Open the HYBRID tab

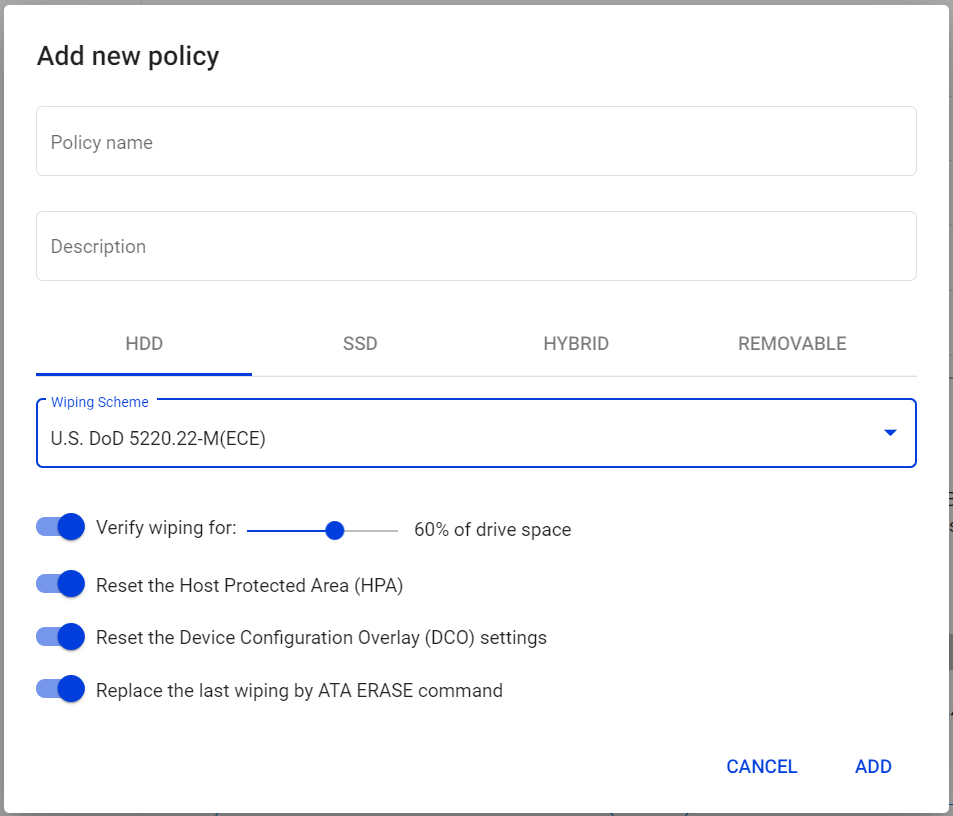[x=576, y=344]
